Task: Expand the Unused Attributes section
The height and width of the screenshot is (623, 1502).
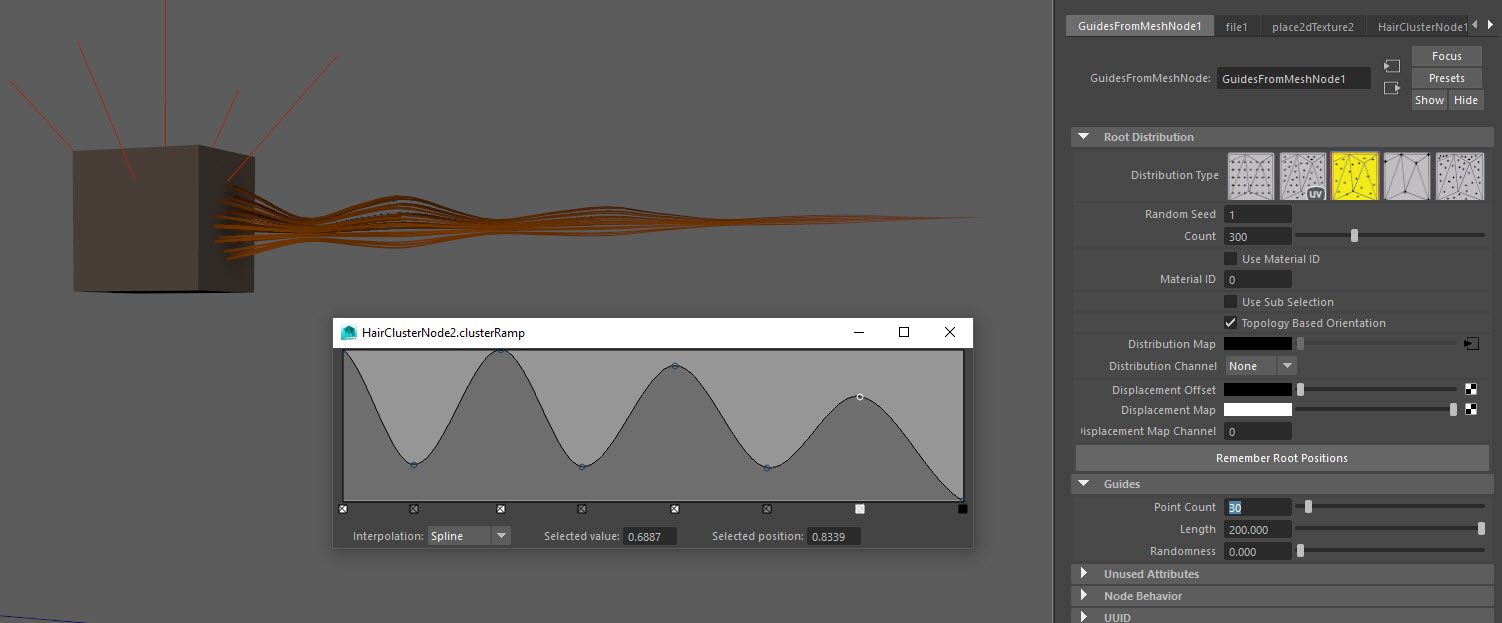Action: (1084, 574)
